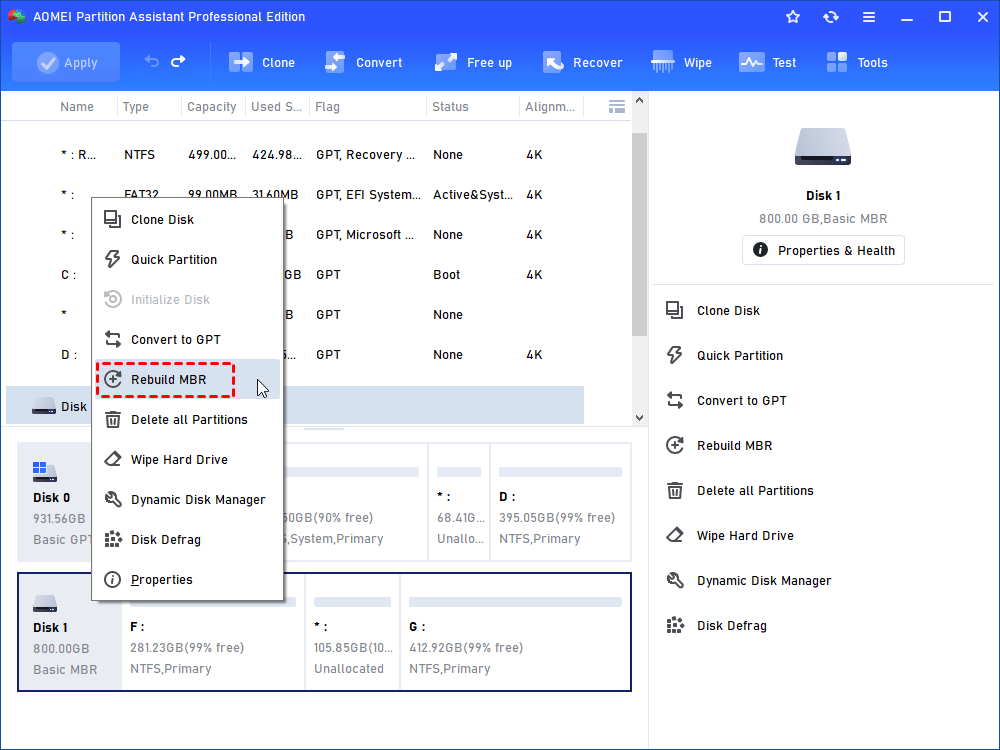Click Clone Disk in the right panel
The width and height of the screenshot is (1000, 750).
pyautogui.click(x=712, y=311)
